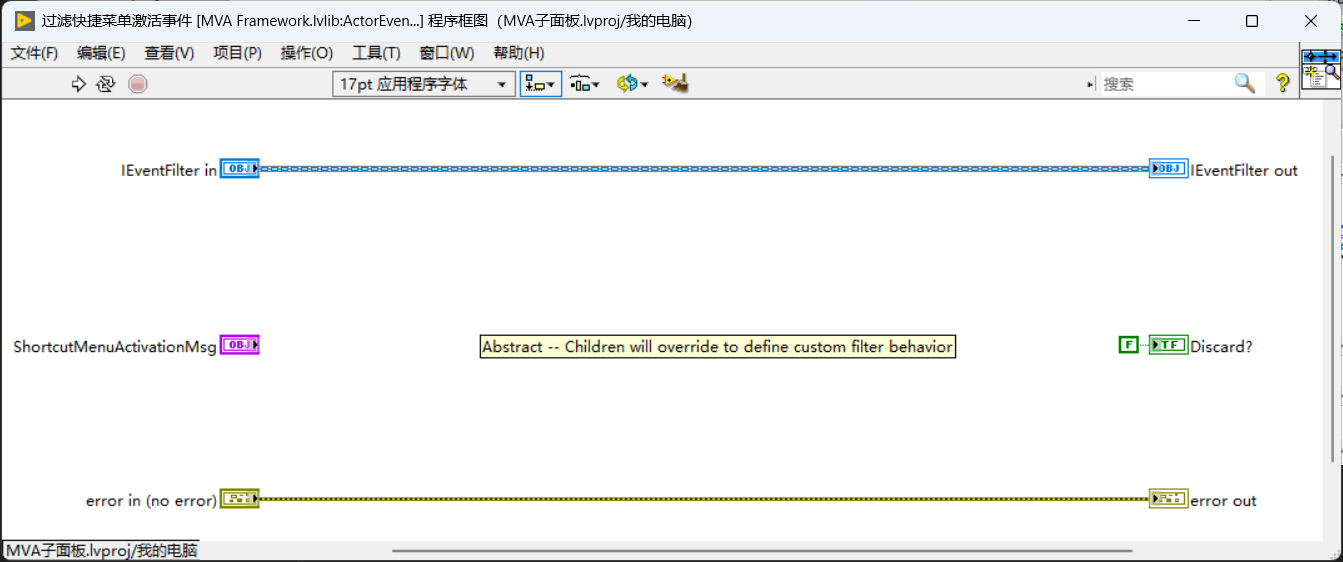Click the LabVIEW icon in the title bar
The image size is (1343, 562).
point(25,20)
